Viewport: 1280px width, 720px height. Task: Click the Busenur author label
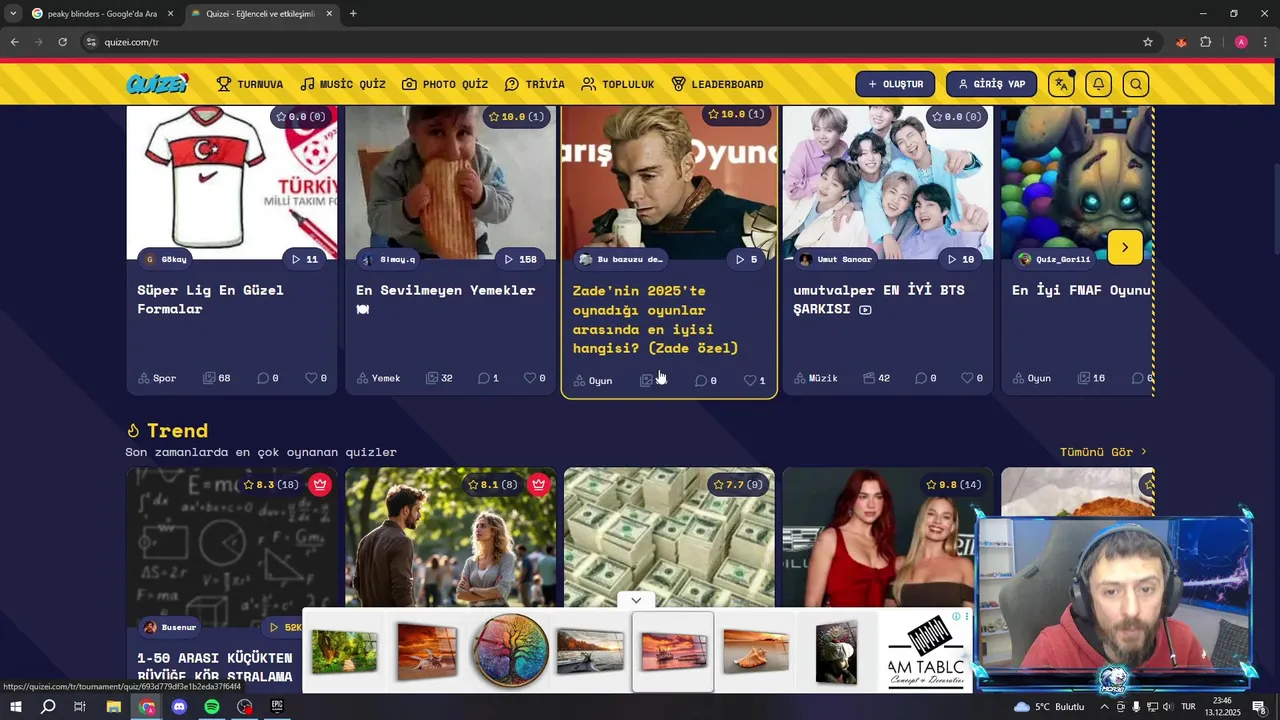click(x=170, y=627)
